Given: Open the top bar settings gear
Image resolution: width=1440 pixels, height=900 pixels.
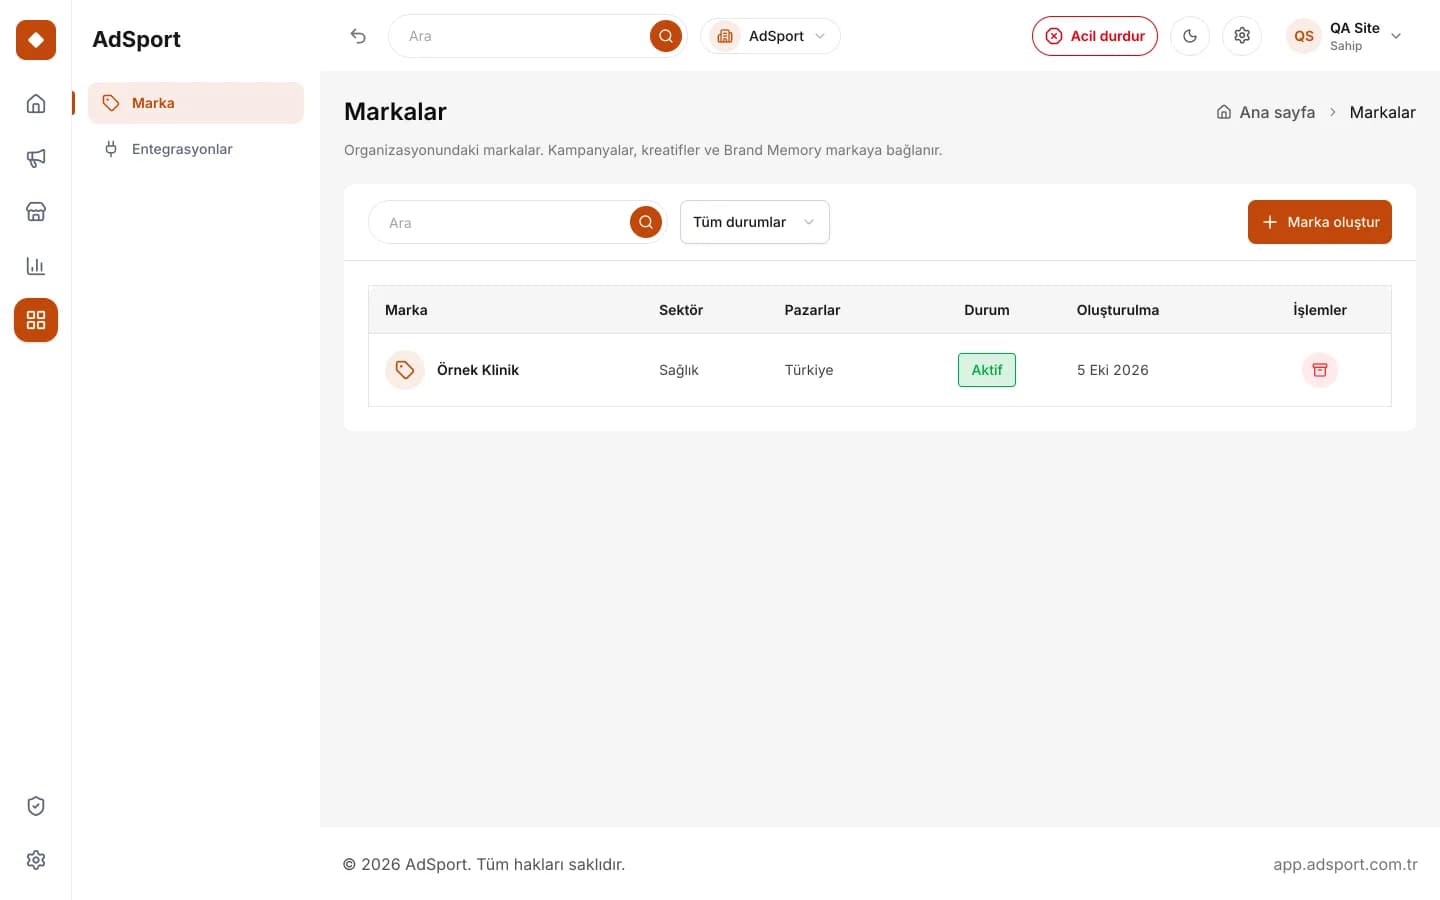Looking at the screenshot, I should pos(1242,36).
